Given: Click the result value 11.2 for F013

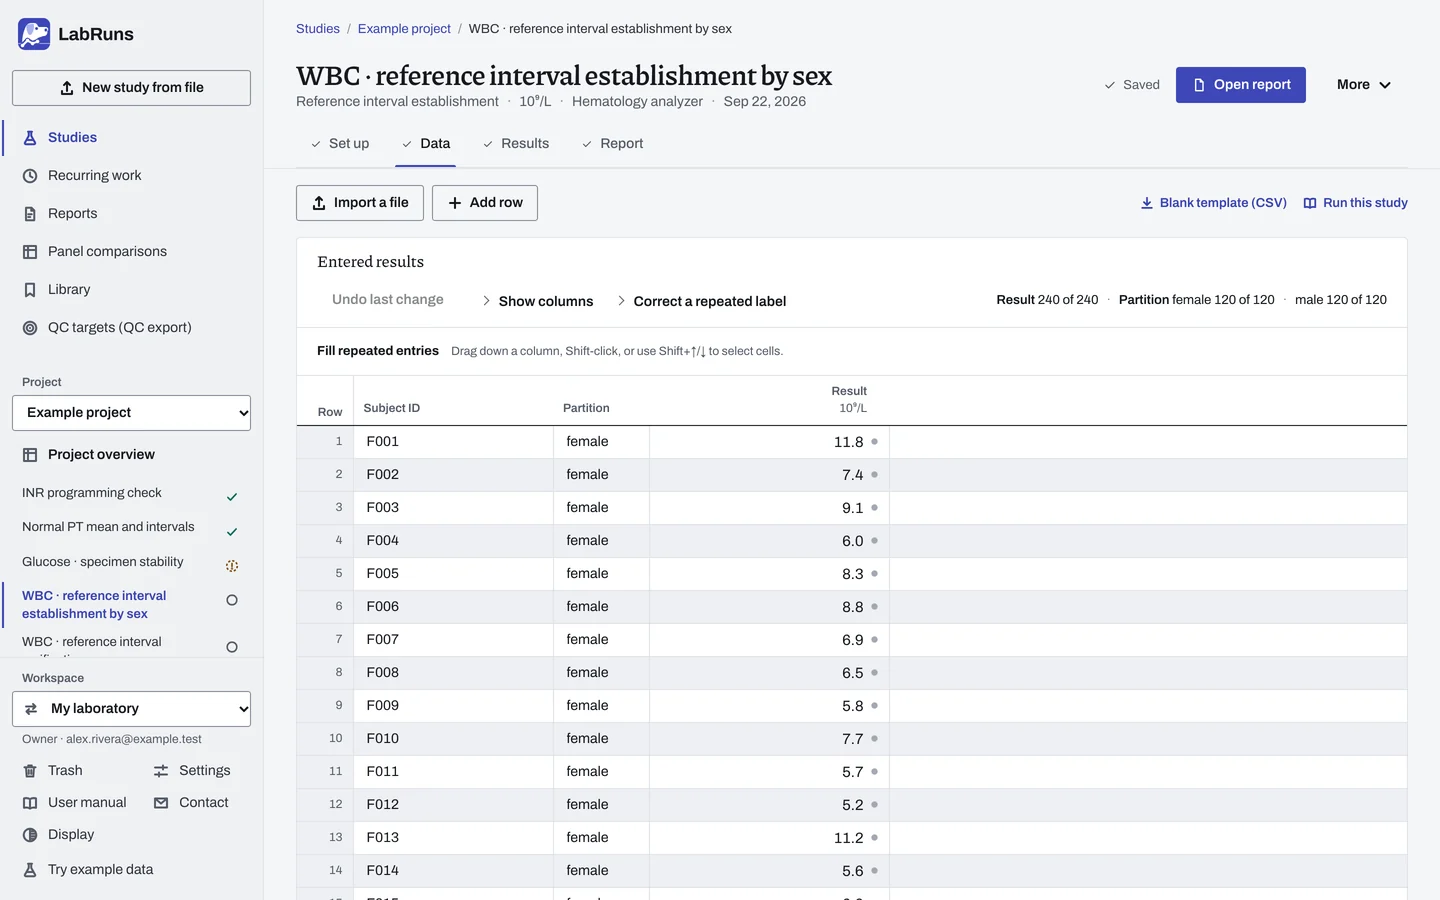Looking at the screenshot, I should (x=849, y=838).
